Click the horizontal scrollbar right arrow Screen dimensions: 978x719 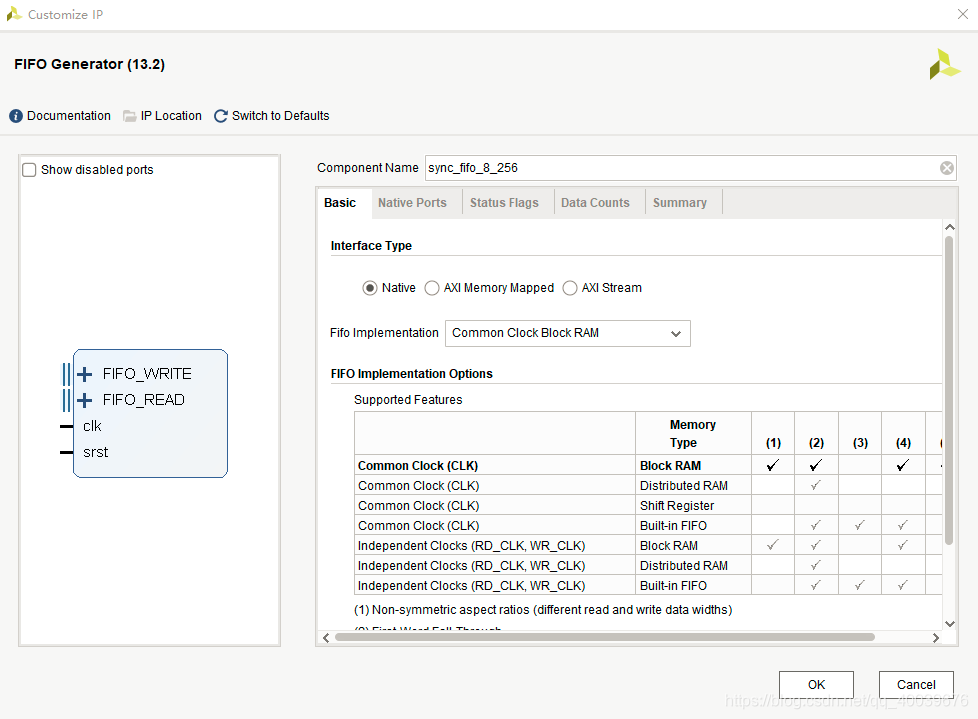(936, 637)
